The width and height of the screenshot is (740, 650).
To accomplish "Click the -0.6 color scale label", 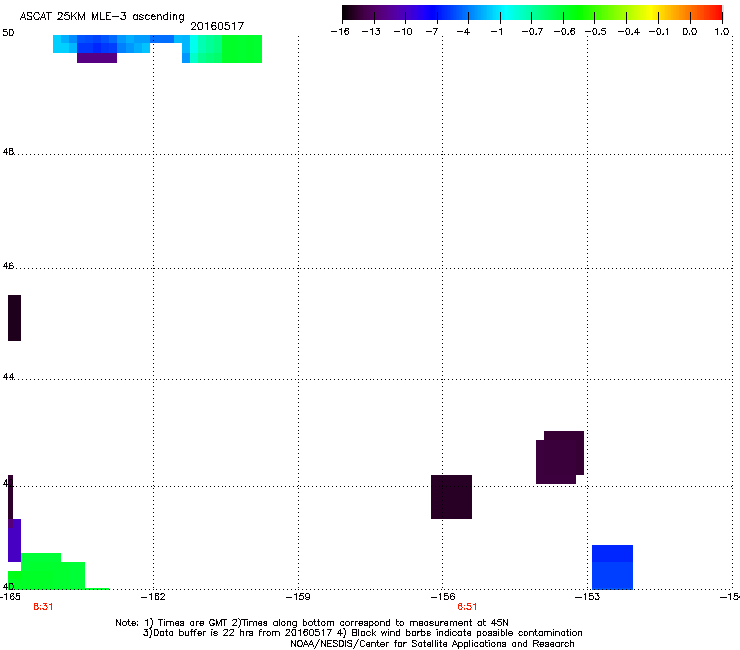I will tap(564, 32).
